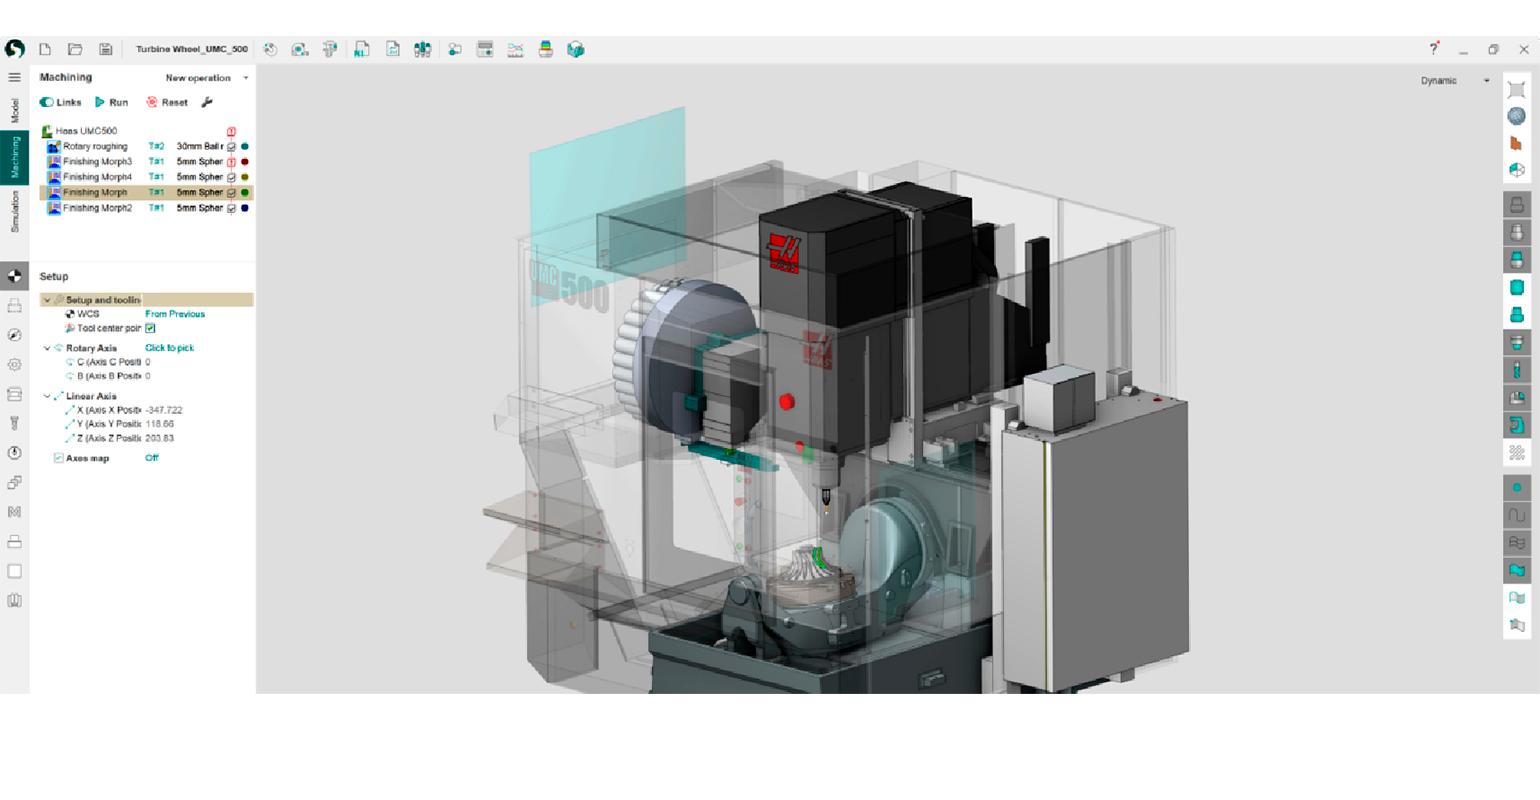Click the Reset button
This screenshot has width=1540, height=800.
point(167,102)
